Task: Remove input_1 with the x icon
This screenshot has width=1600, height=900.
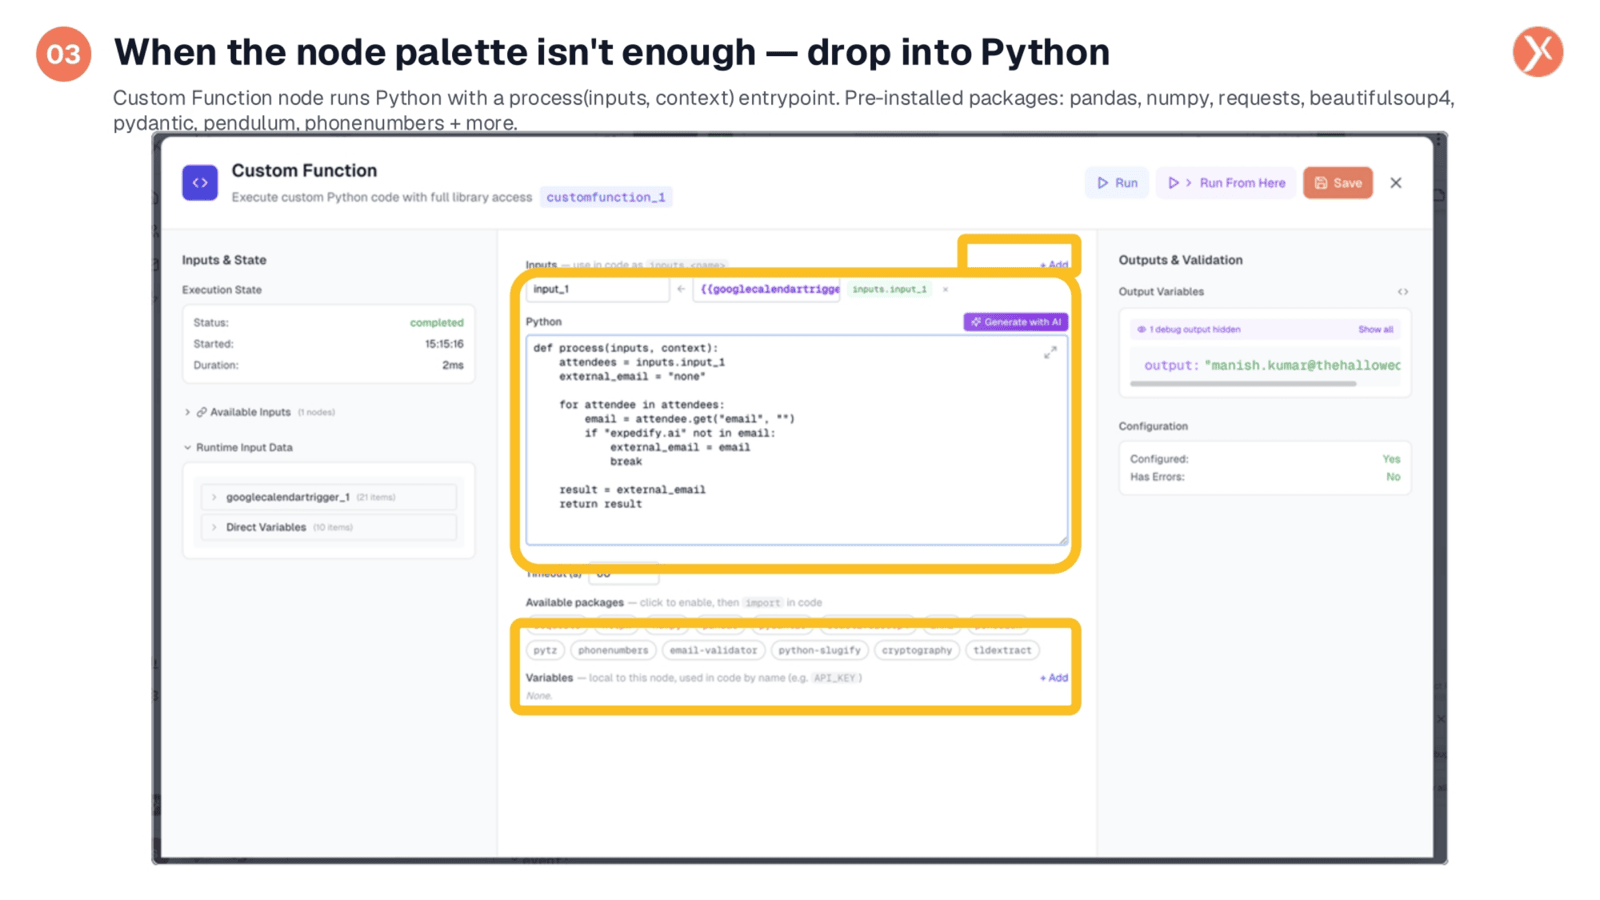Action: click(945, 289)
